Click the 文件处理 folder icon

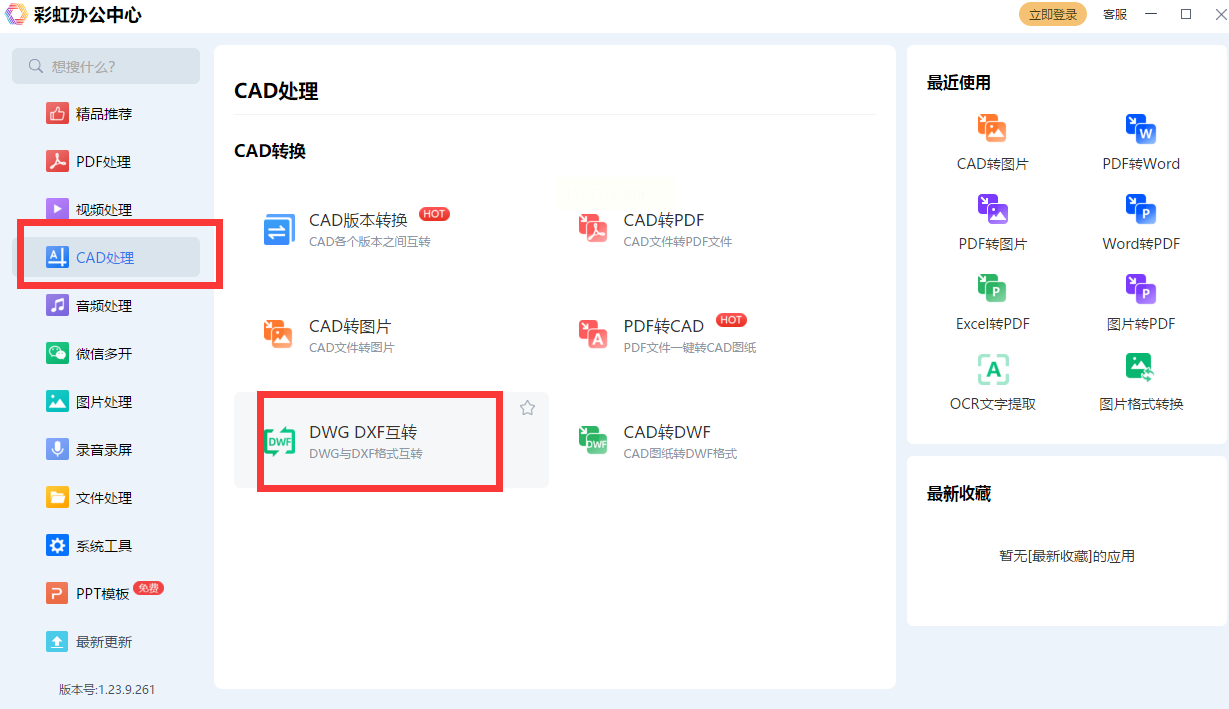57,497
